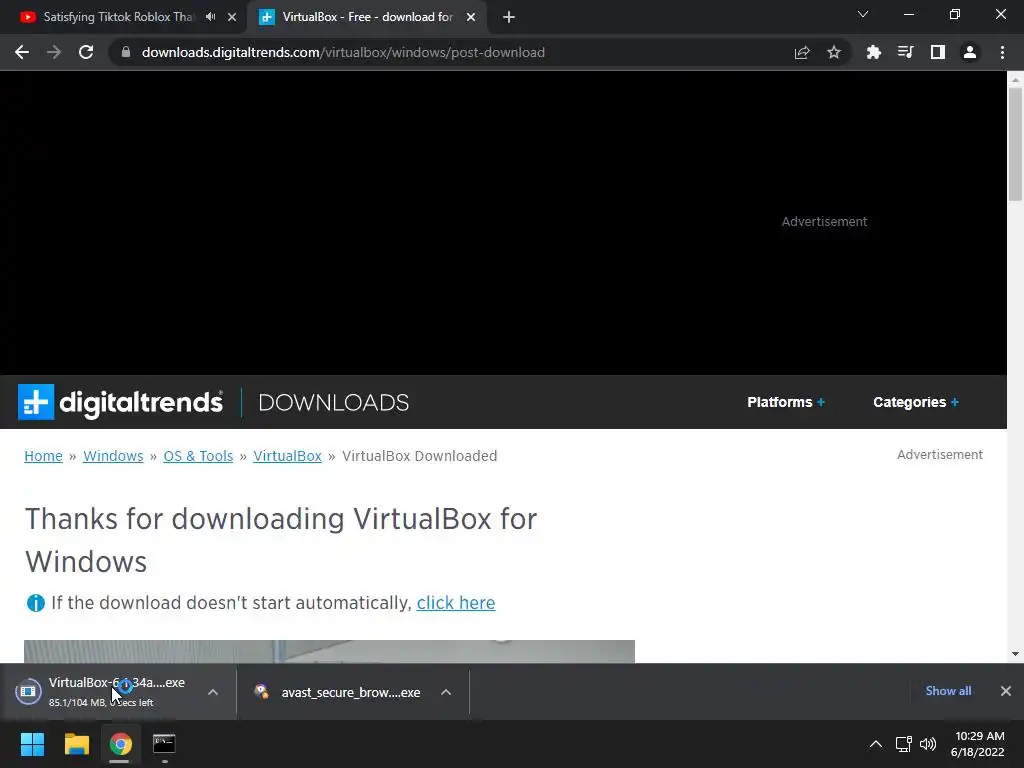Click the address bar URL
1024x768 pixels.
tap(344, 52)
